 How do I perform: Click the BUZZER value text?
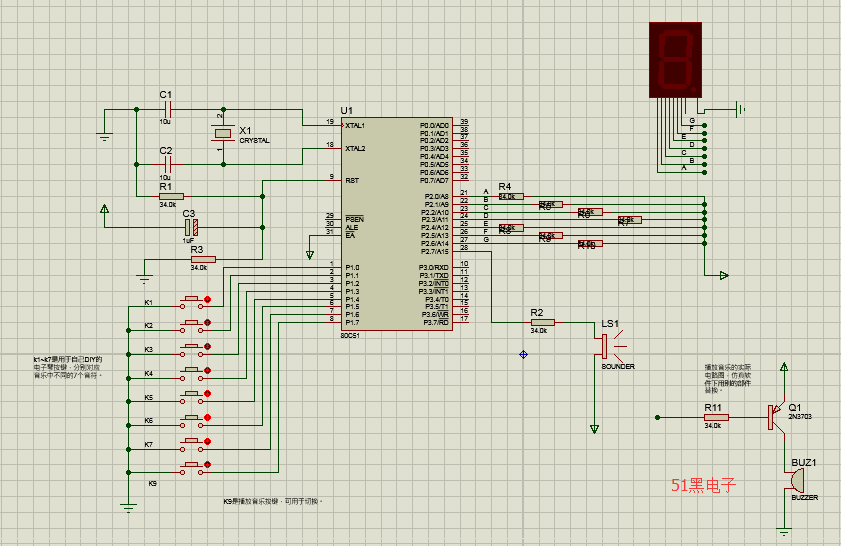click(x=805, y=497)
